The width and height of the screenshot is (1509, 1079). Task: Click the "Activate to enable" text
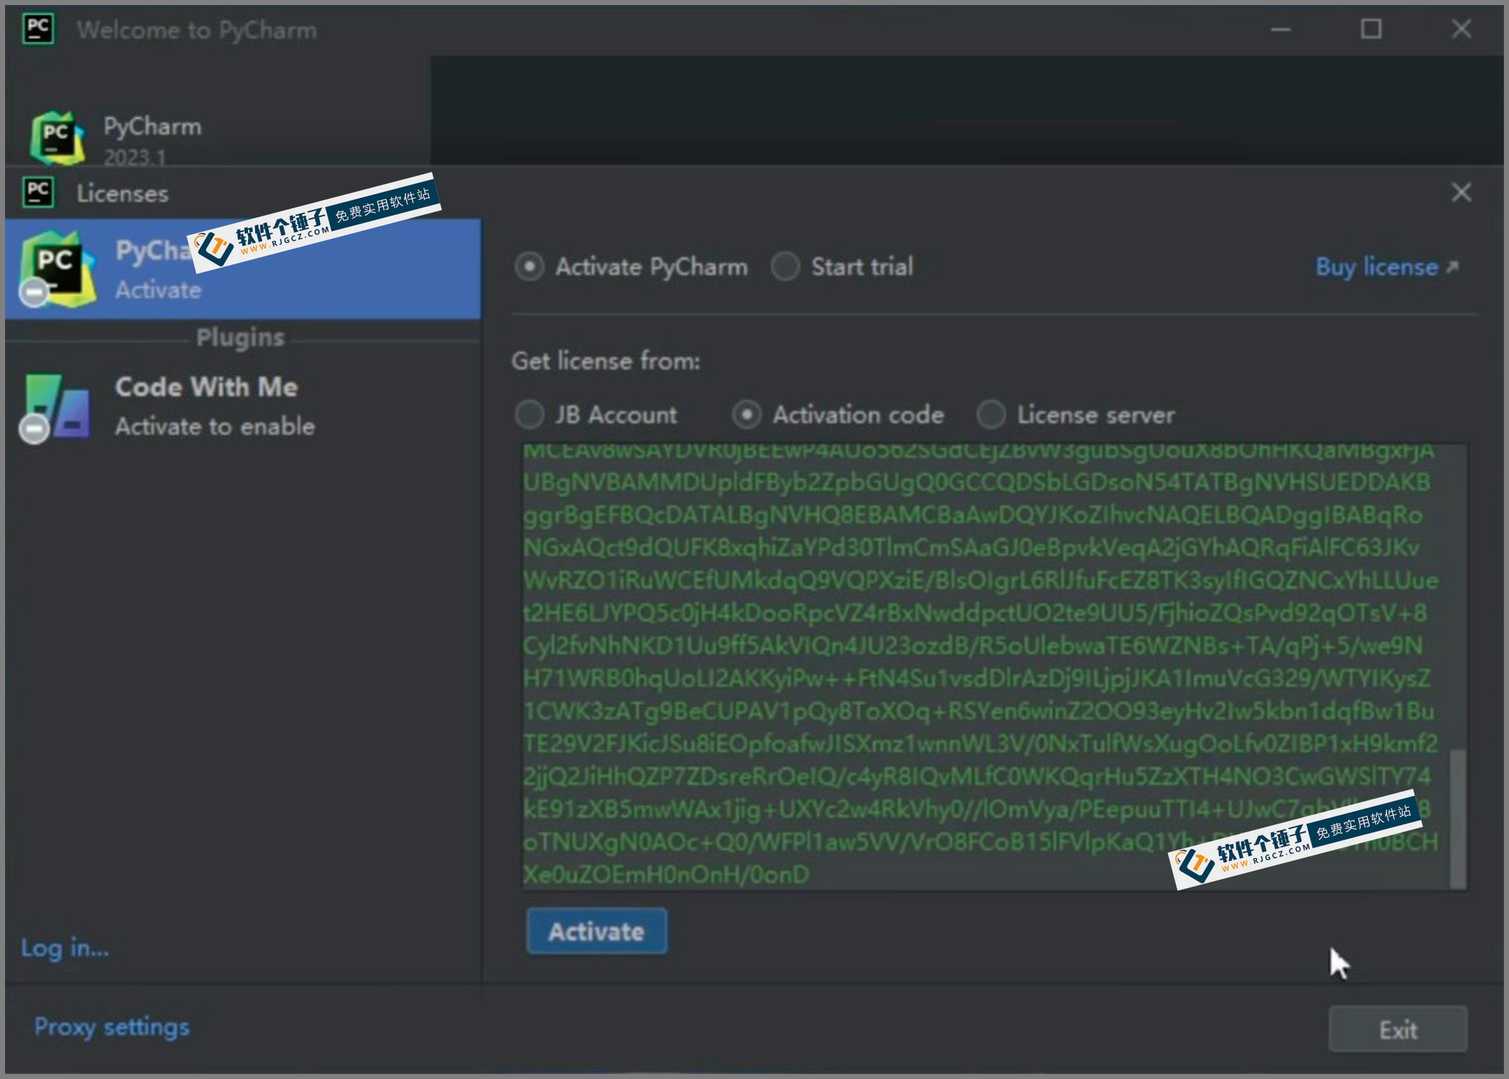click(215, 426)
